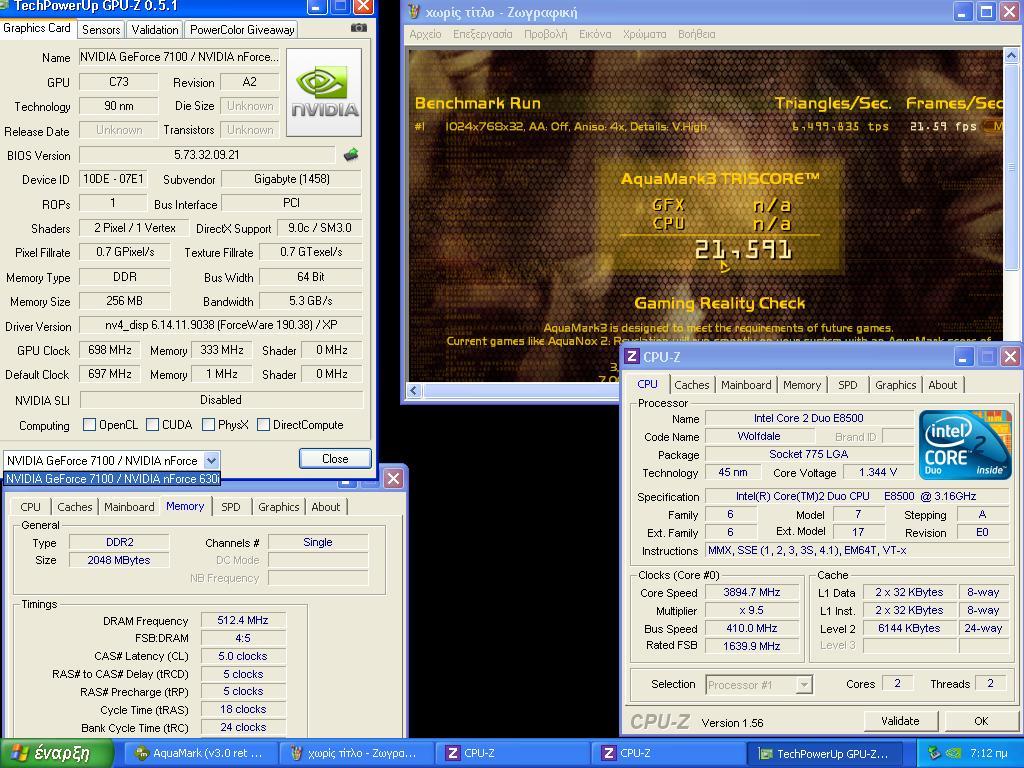Switch to TechPowerUp GPU-Z taskbar button

point(824,753)
